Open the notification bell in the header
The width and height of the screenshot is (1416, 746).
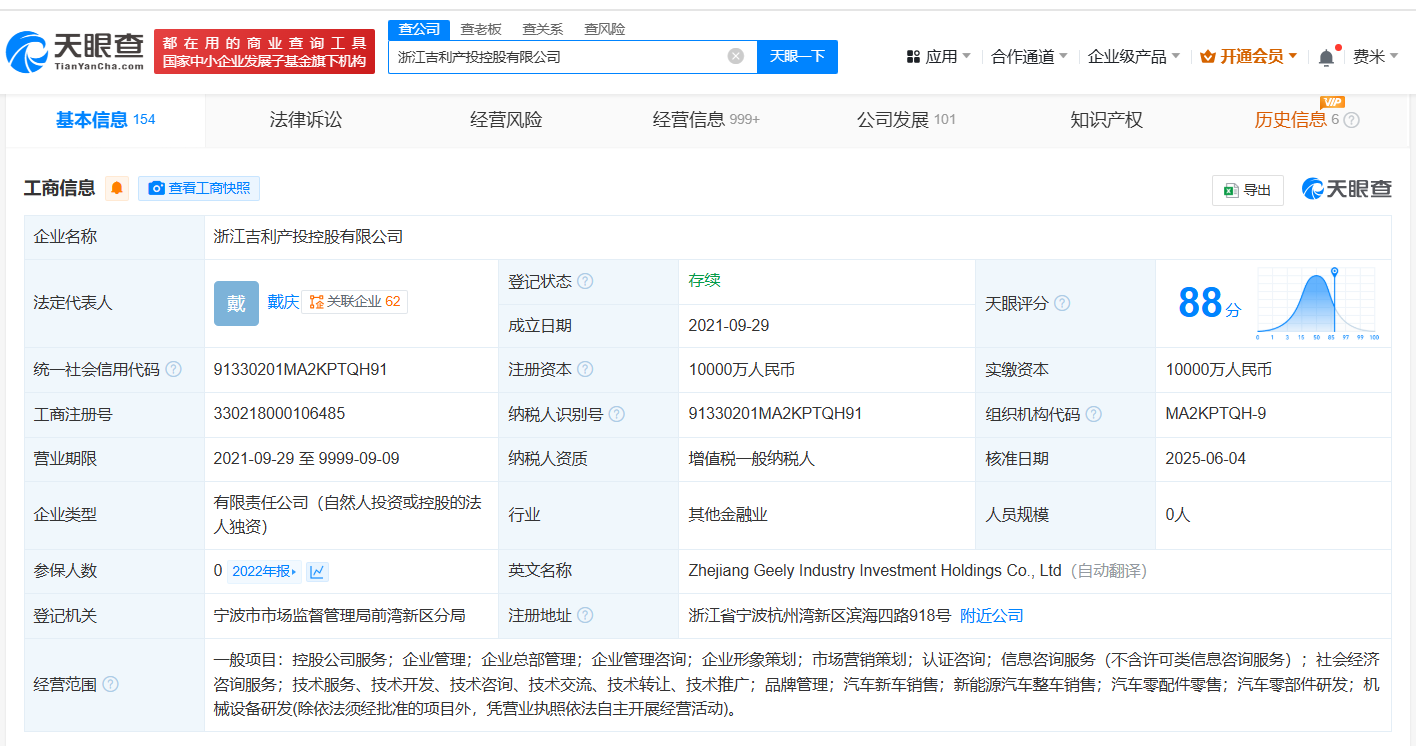coord(1326,57)
